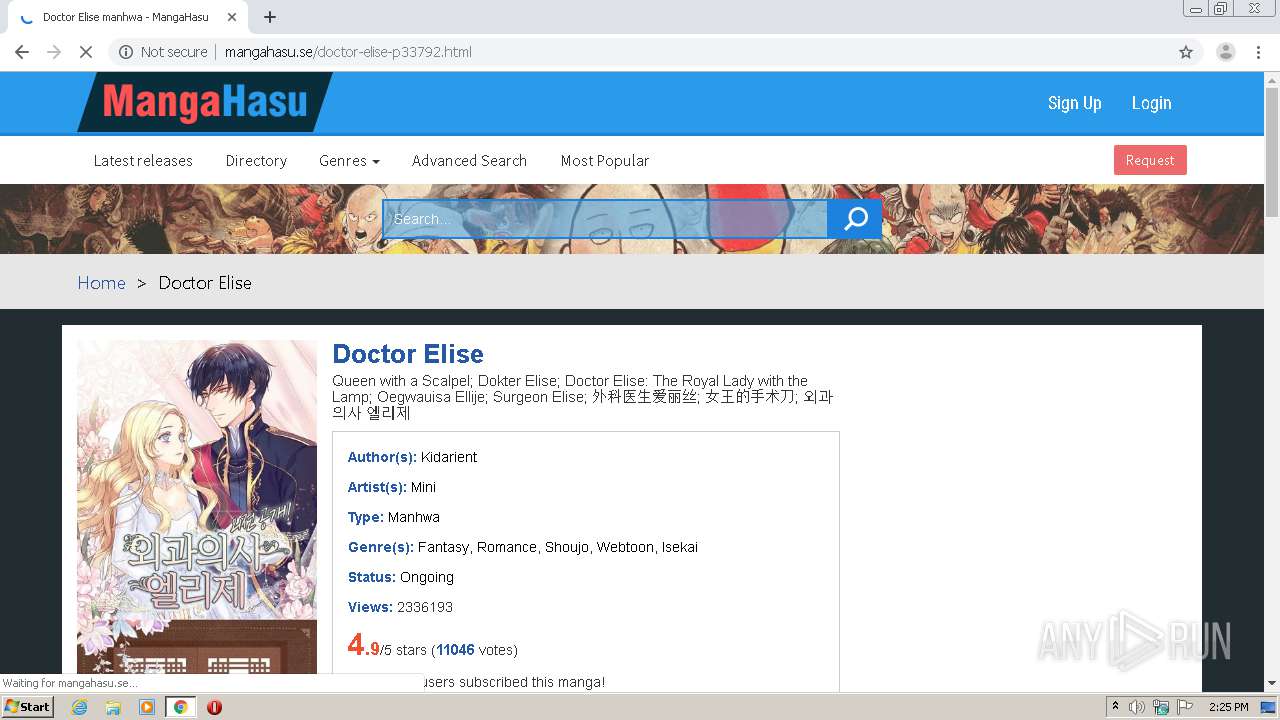This screenshot has width=1280, height=720.
Task: Click the Home breadcrumb link
Action: pos(102,283)
